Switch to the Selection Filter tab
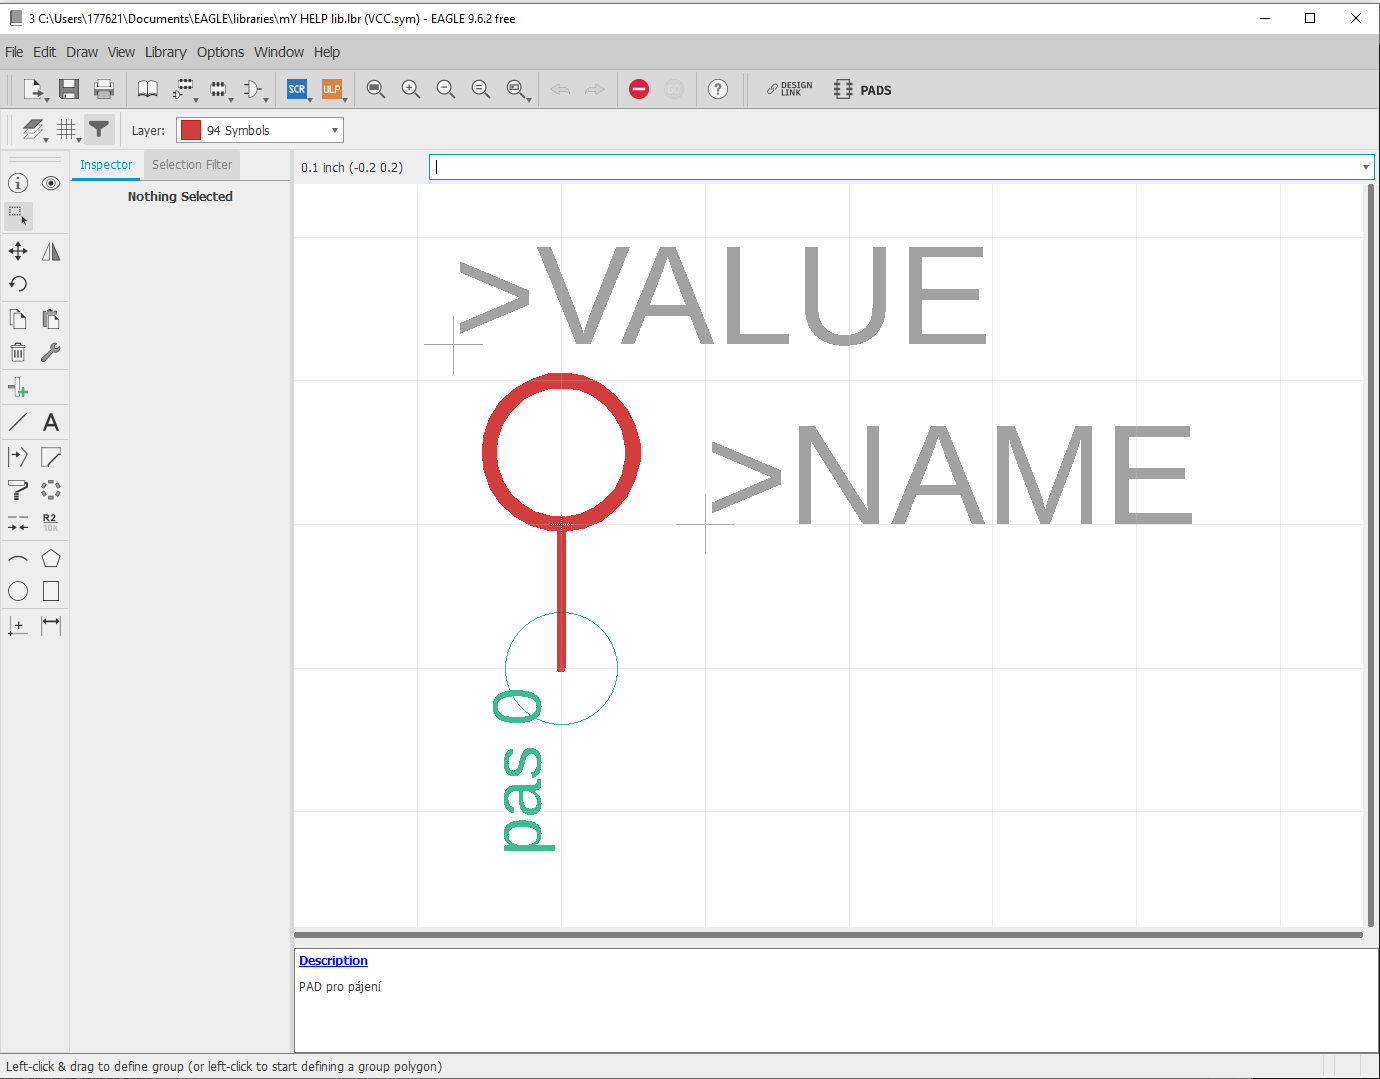Screen dimensions: 1380x1079 pyautogui.click(x=191, y=165)
